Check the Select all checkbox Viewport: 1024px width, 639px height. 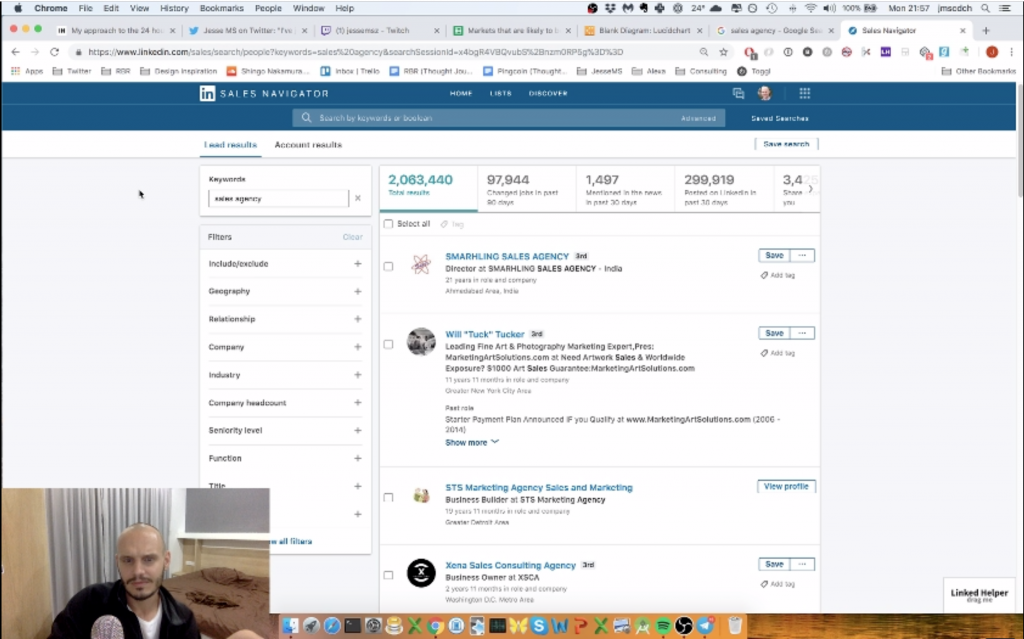click(x=389, y=224)
